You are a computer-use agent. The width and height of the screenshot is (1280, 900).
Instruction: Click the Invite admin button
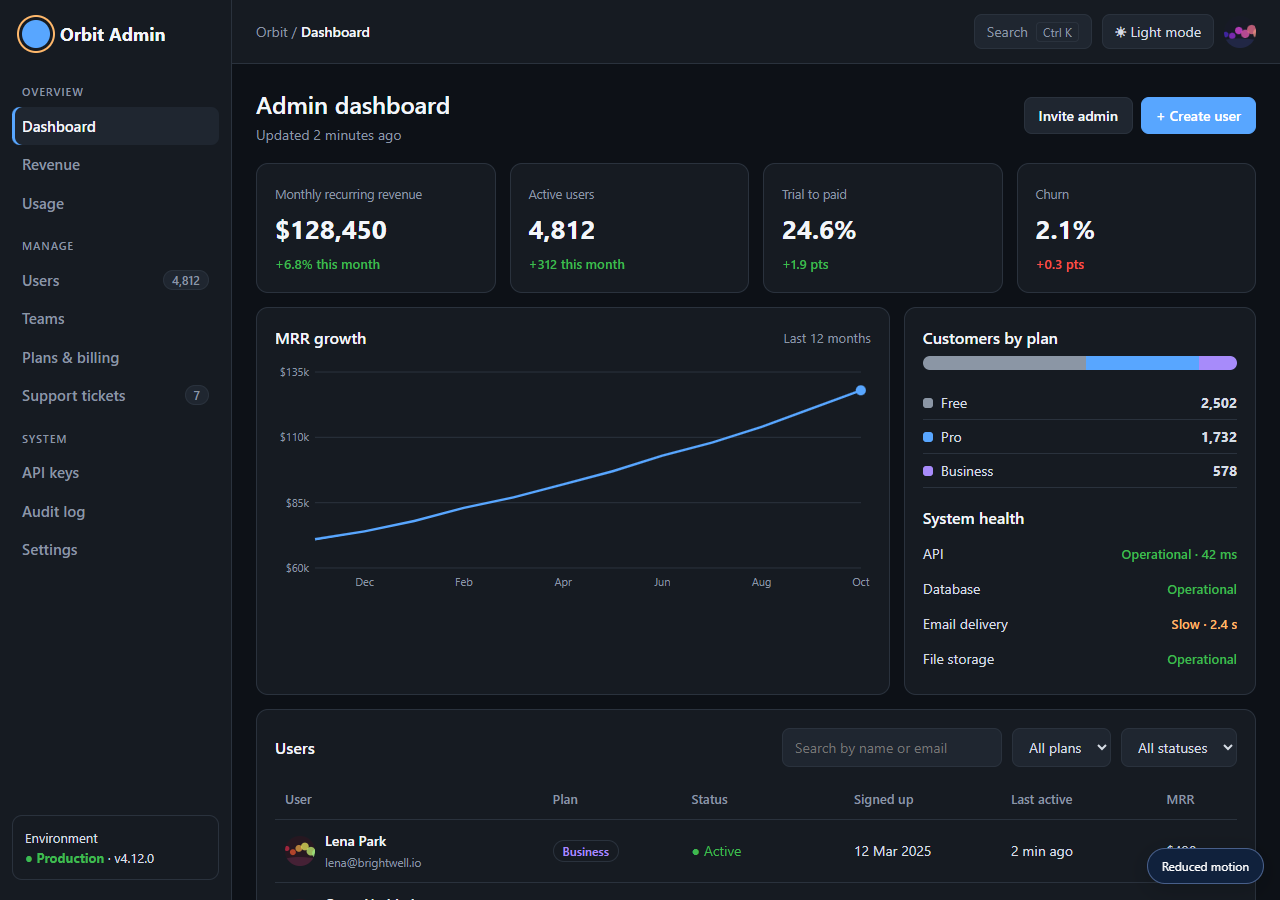(1078, 116)
